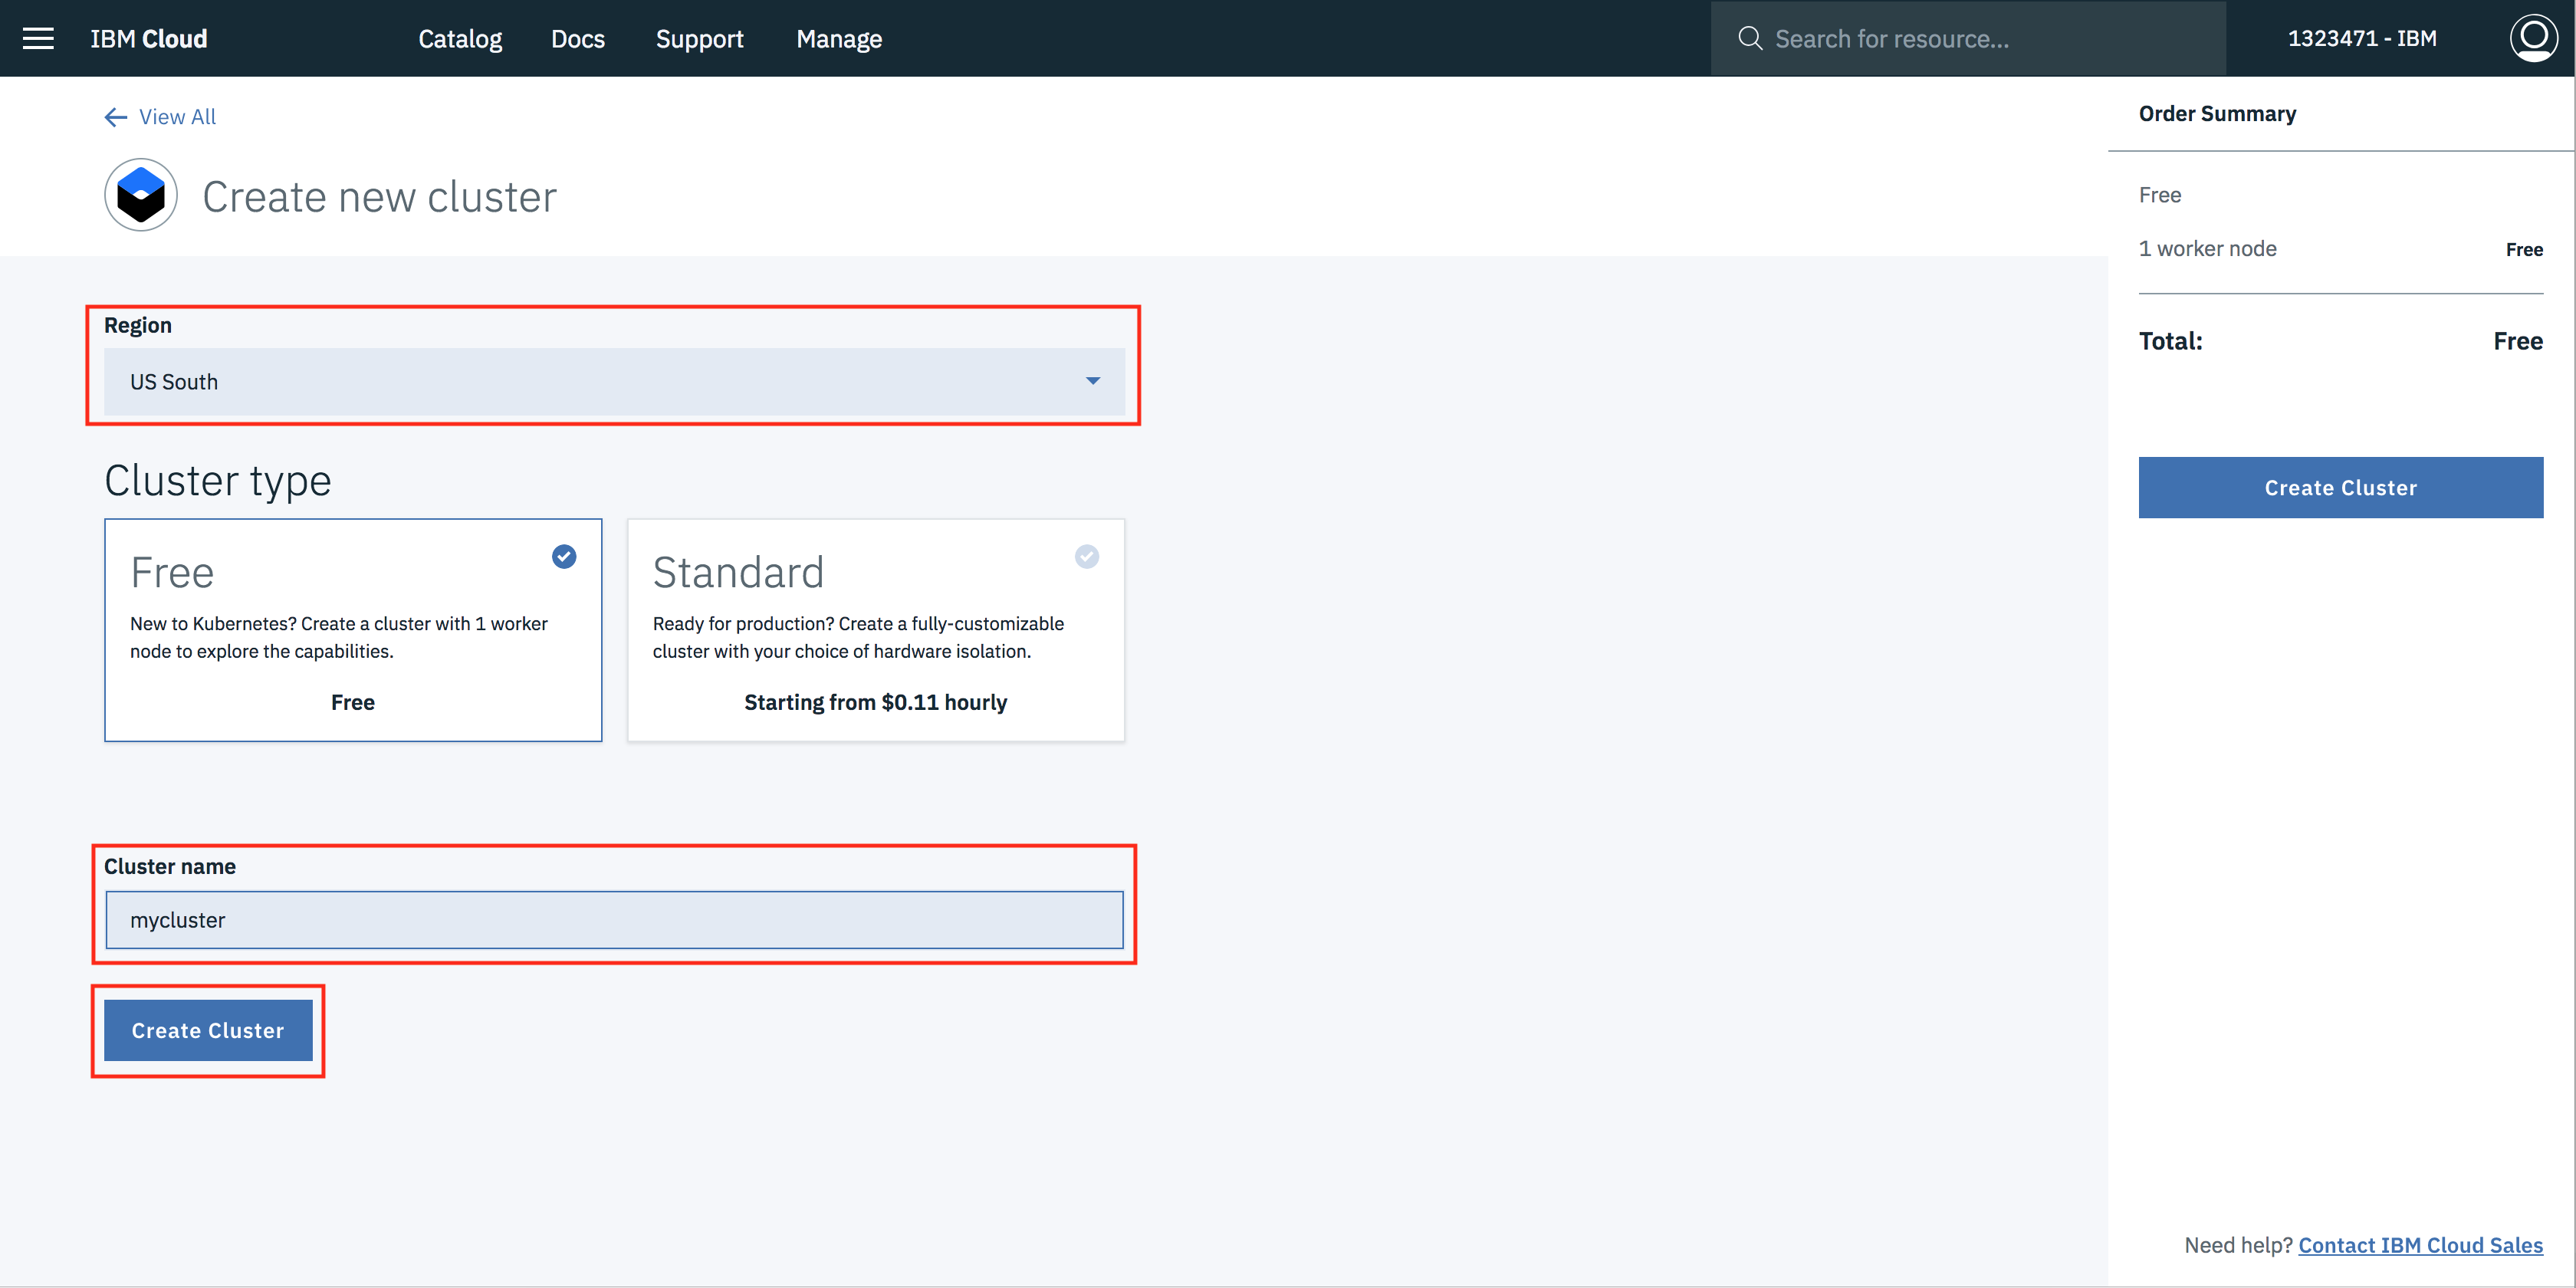This screenshot has width=2576, height=1288.
Task: Open the Manage menu
Action: tap(838, 39)
